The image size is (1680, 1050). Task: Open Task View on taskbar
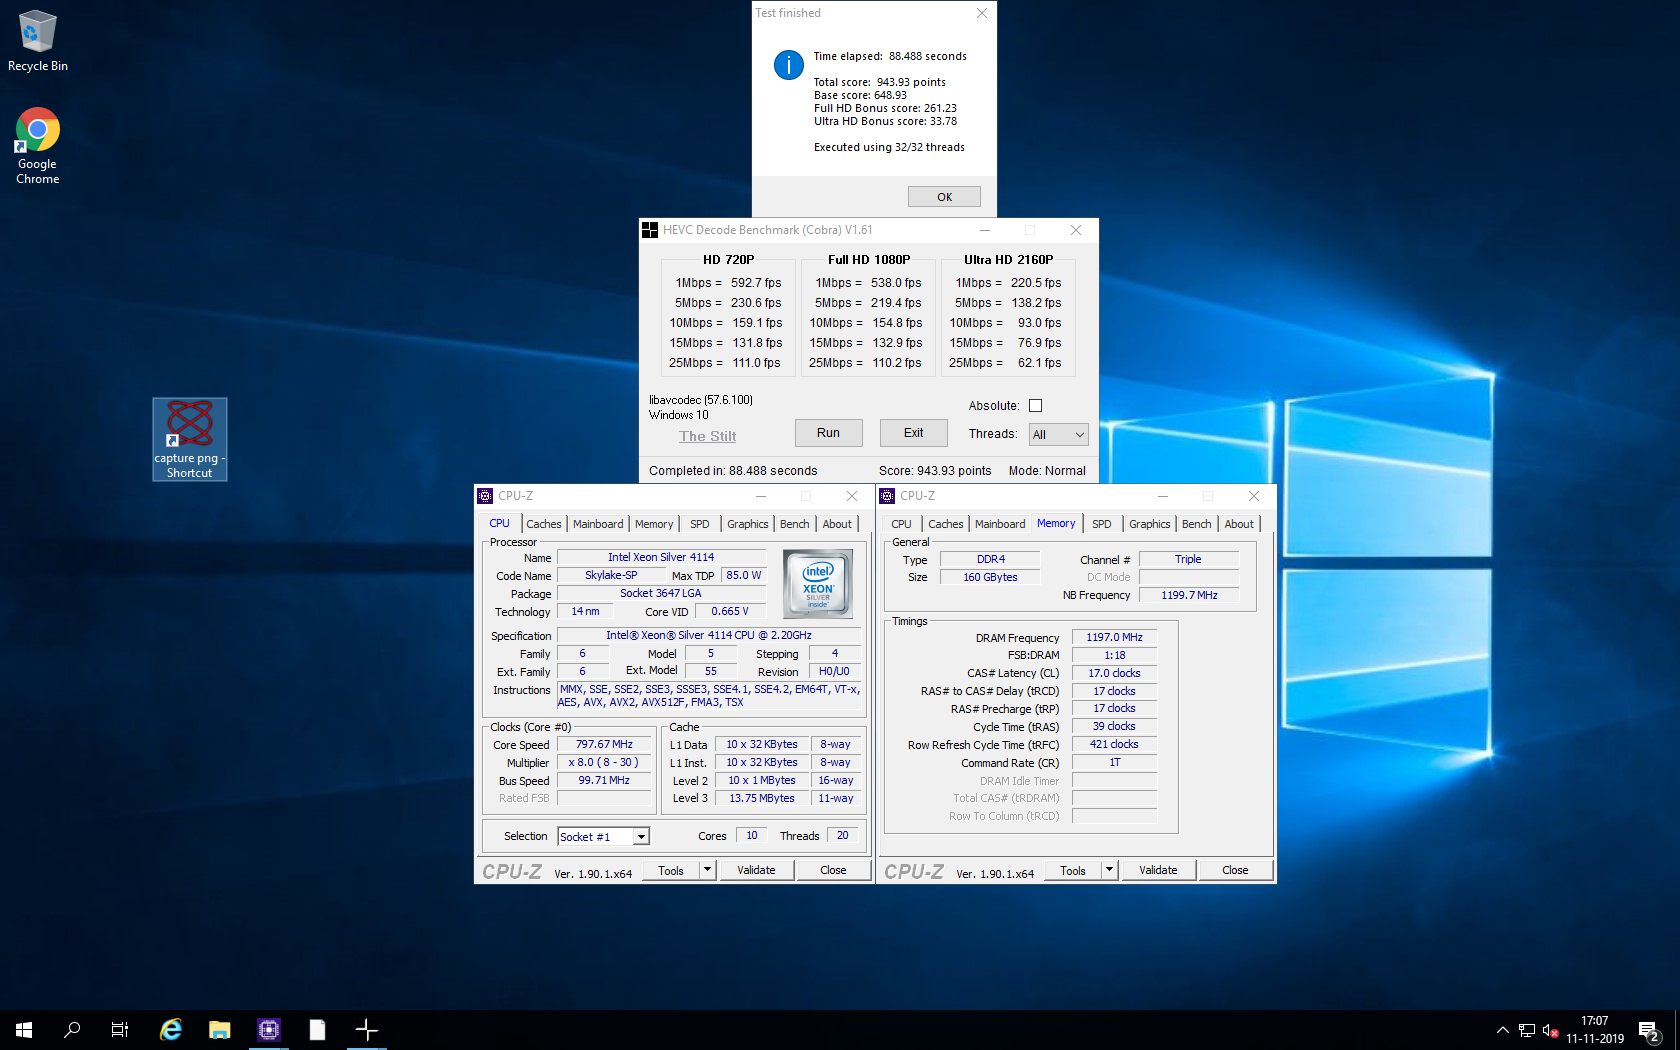click(x=120, y=1029)
